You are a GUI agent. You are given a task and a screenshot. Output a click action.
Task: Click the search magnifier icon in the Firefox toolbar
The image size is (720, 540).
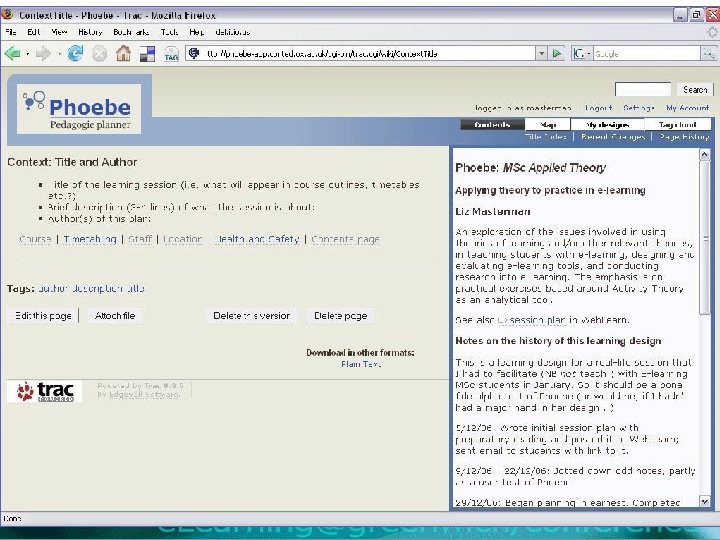click(708, 54)
